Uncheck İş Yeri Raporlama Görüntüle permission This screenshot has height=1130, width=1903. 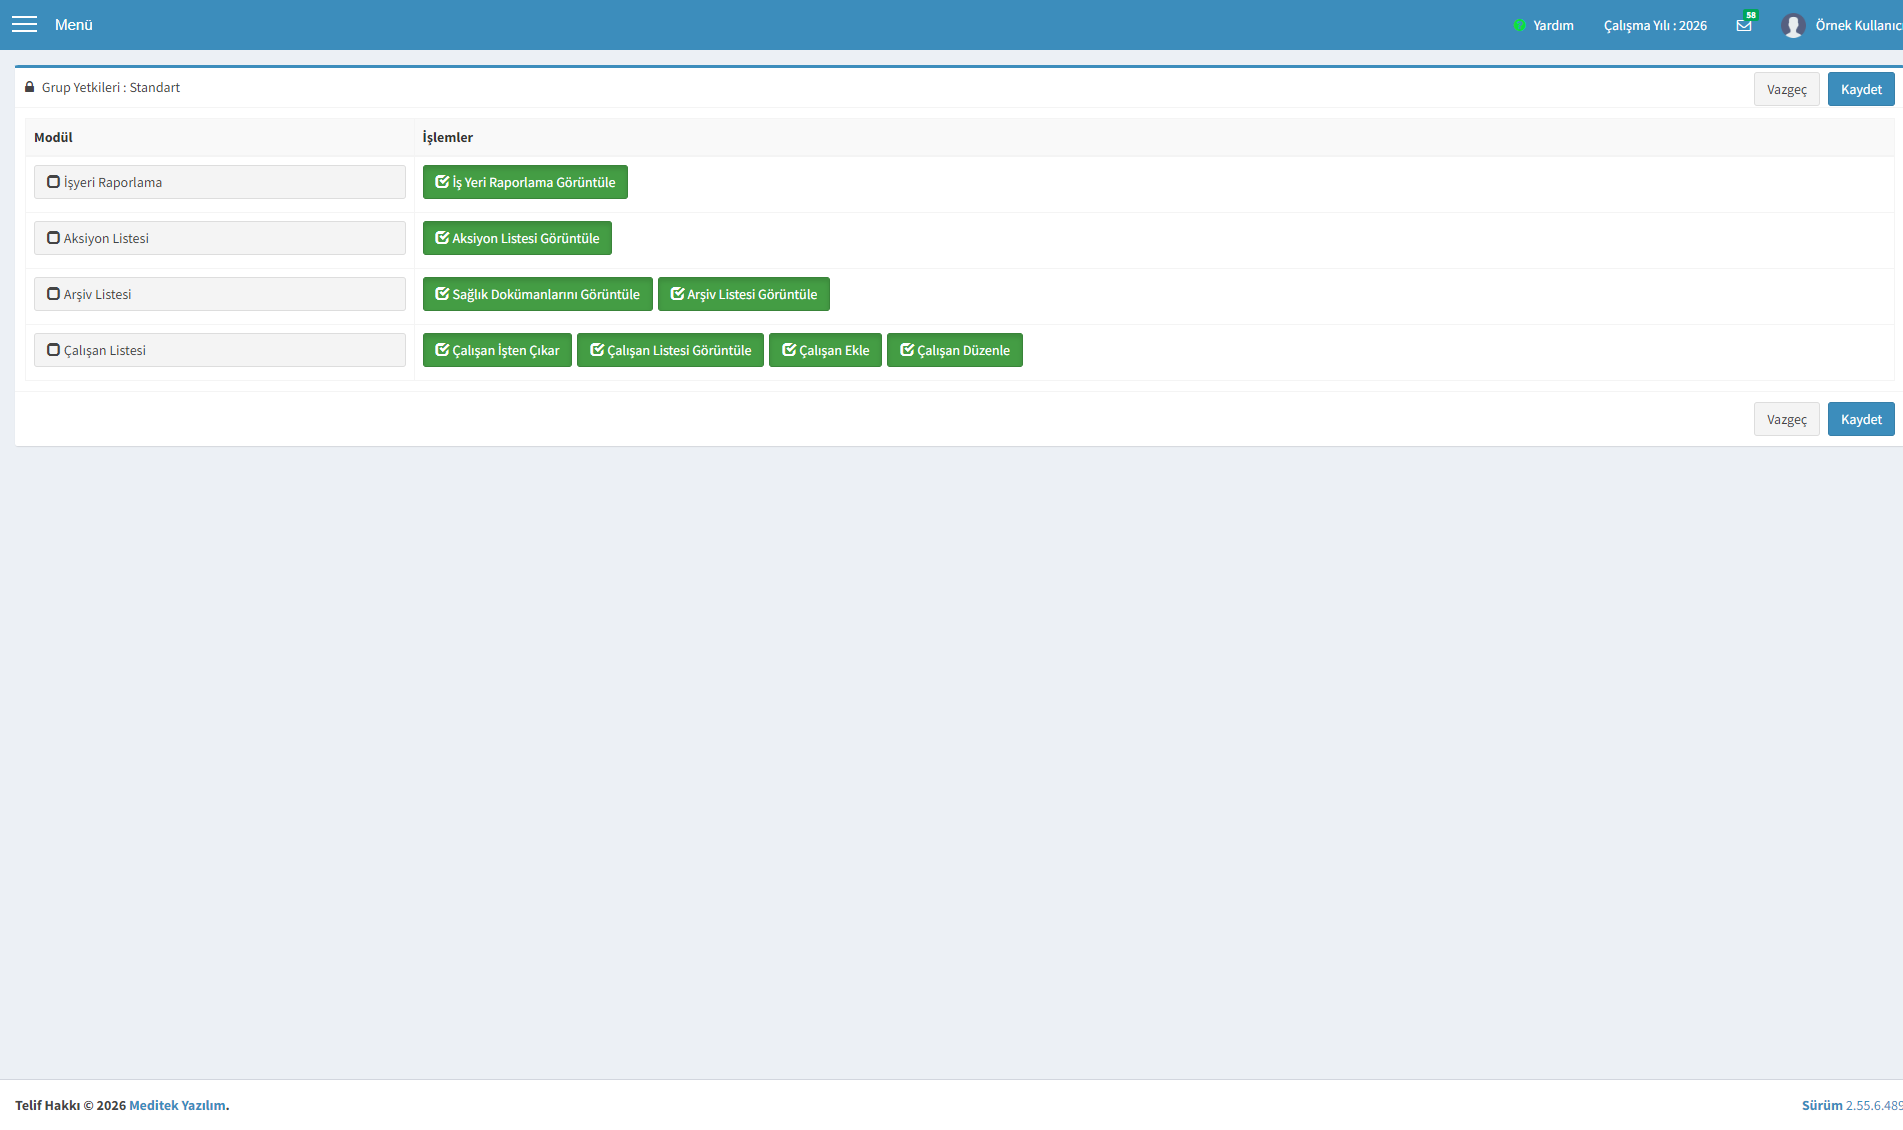(x=525, y=182)
